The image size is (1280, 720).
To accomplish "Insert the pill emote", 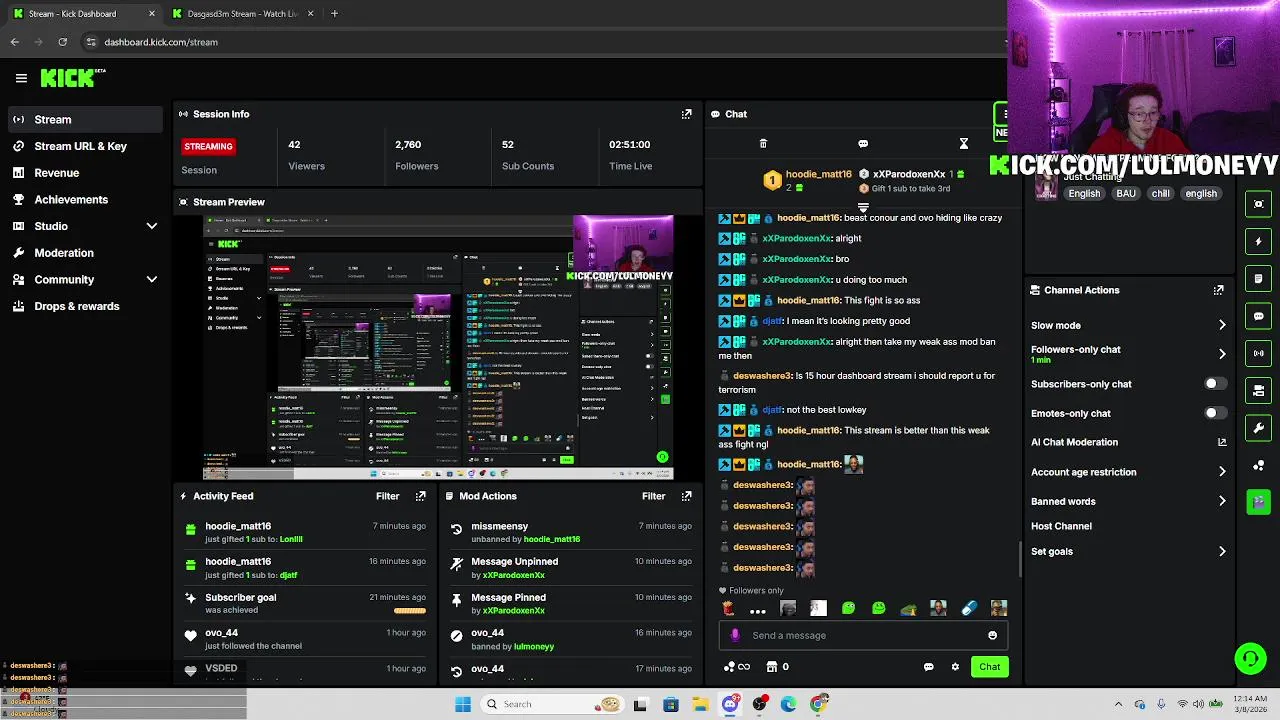I will click(968, 608).
